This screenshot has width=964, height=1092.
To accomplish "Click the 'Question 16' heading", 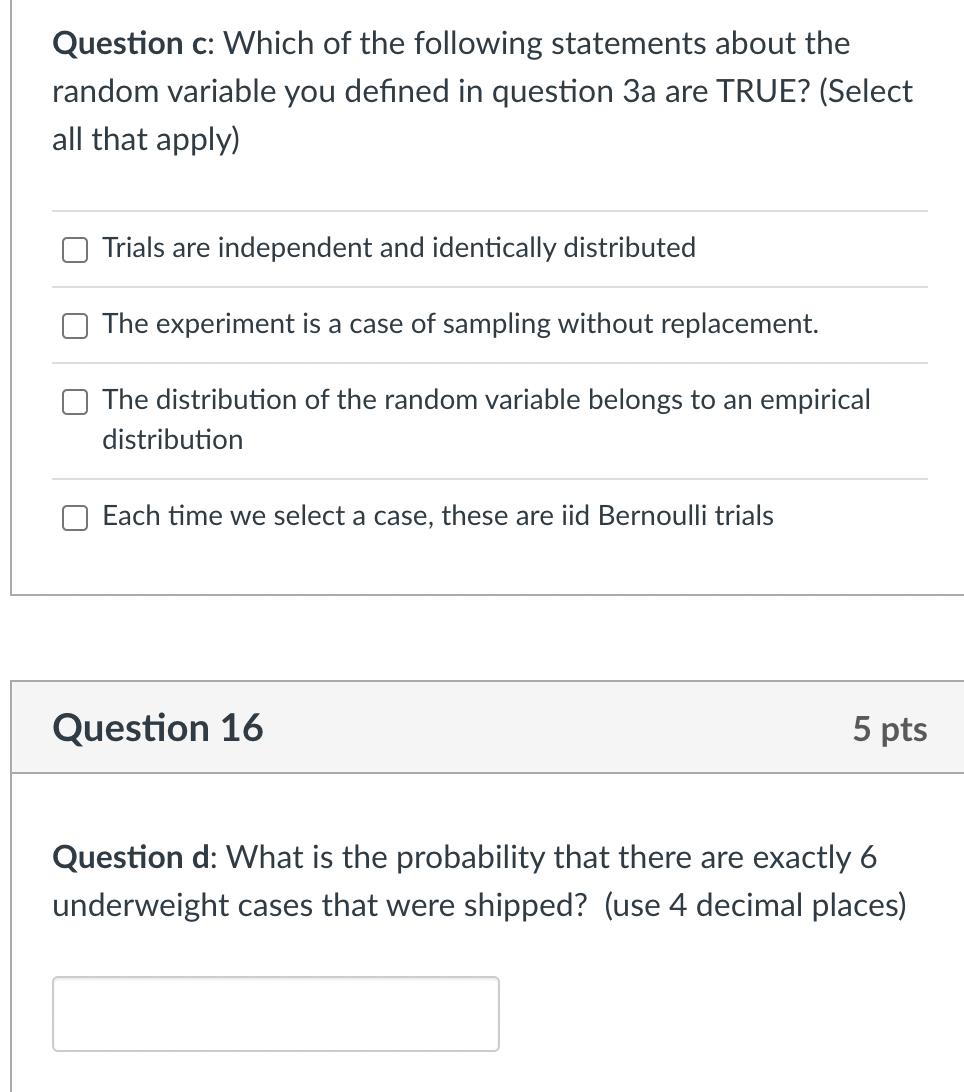I will coord(158,728).
